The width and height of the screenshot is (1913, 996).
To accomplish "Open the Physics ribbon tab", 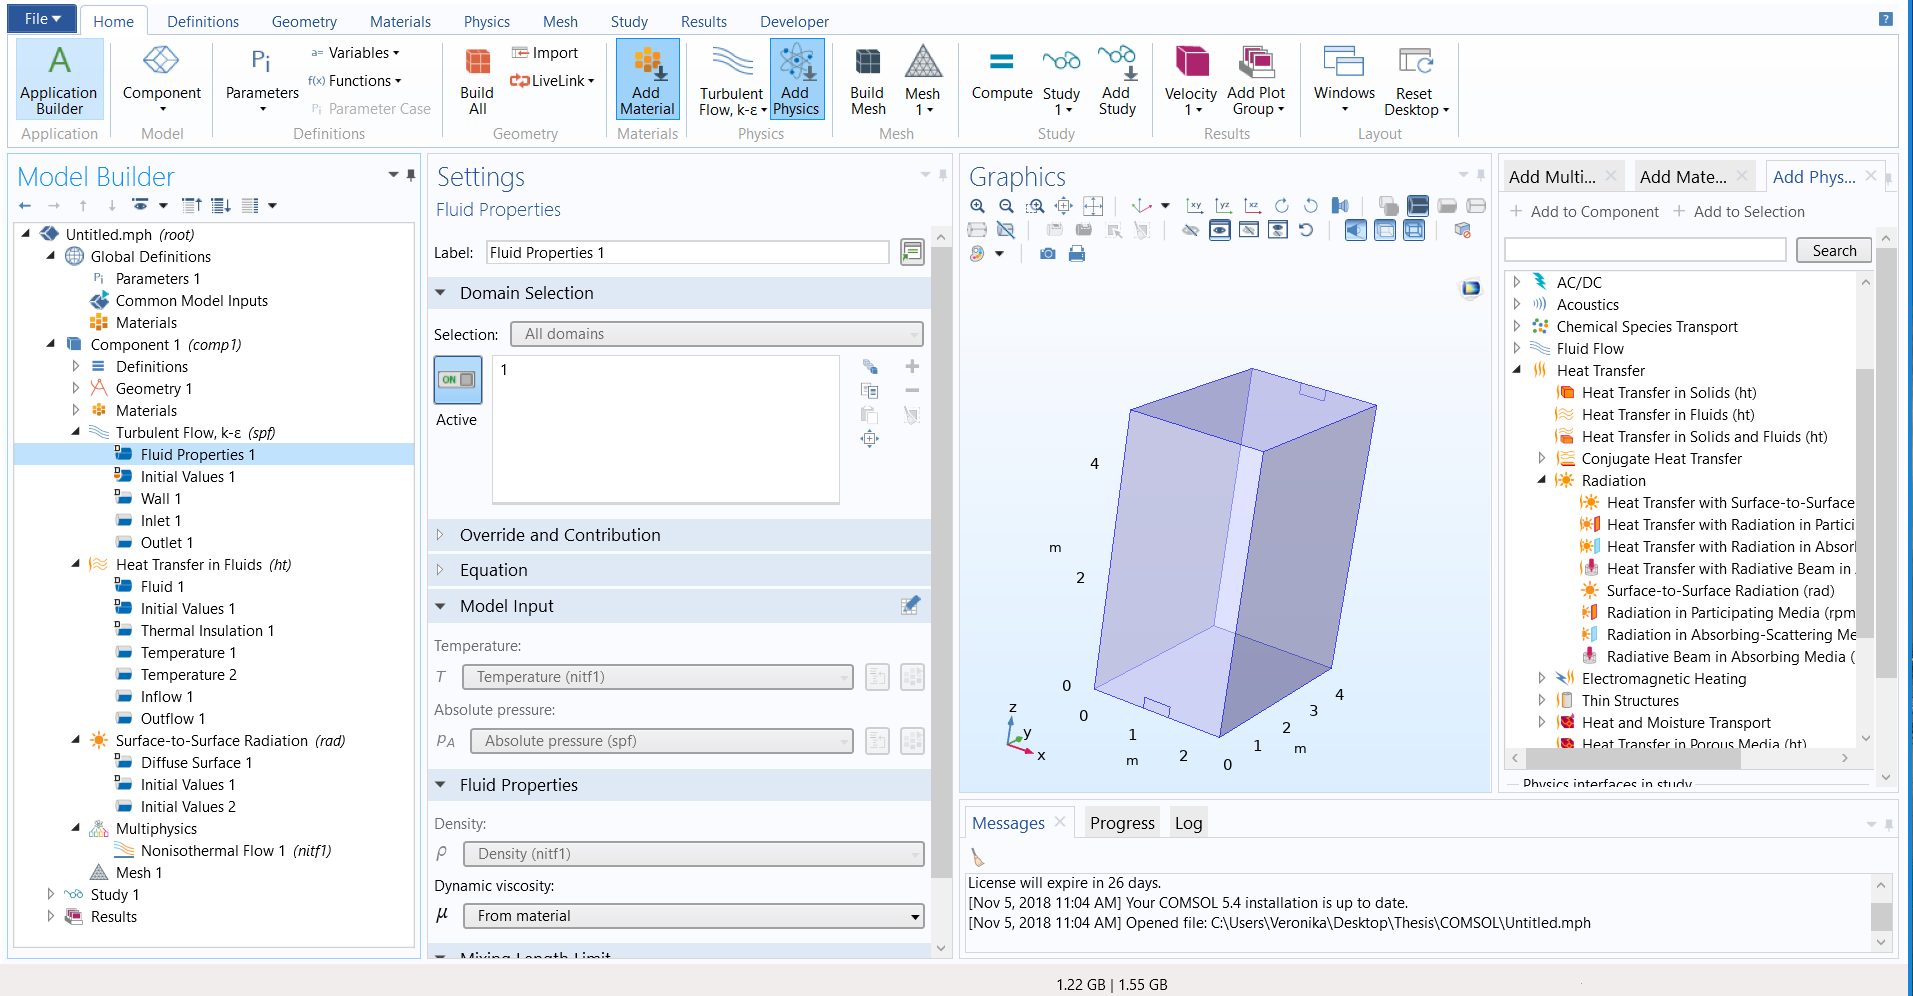I will pyautogui.click(x=486, y=21).
